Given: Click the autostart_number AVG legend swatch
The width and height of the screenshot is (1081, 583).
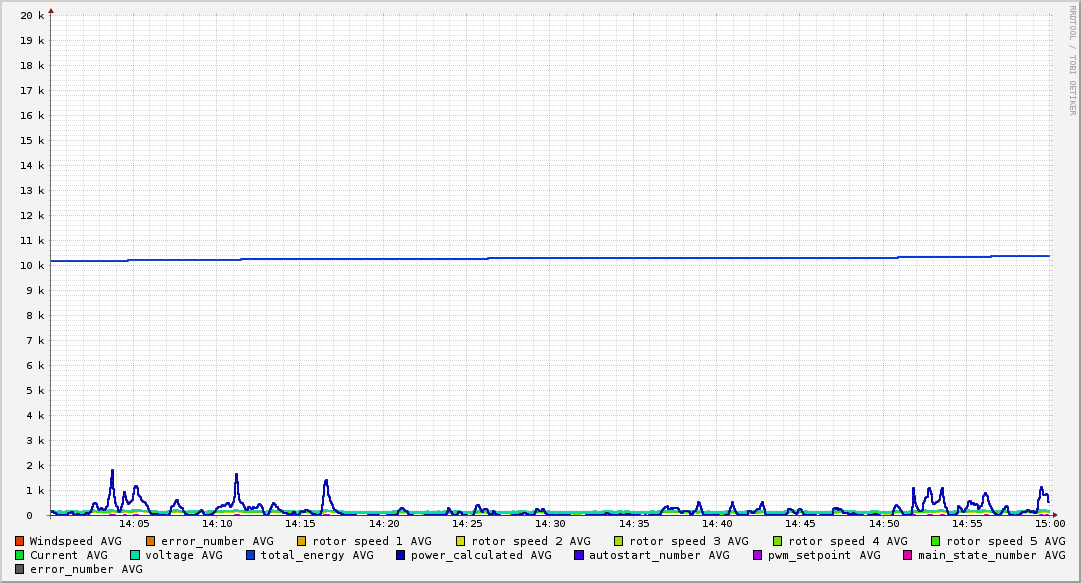Looking at the screenshot, I should pyautogui.click(x=579, y=555).
